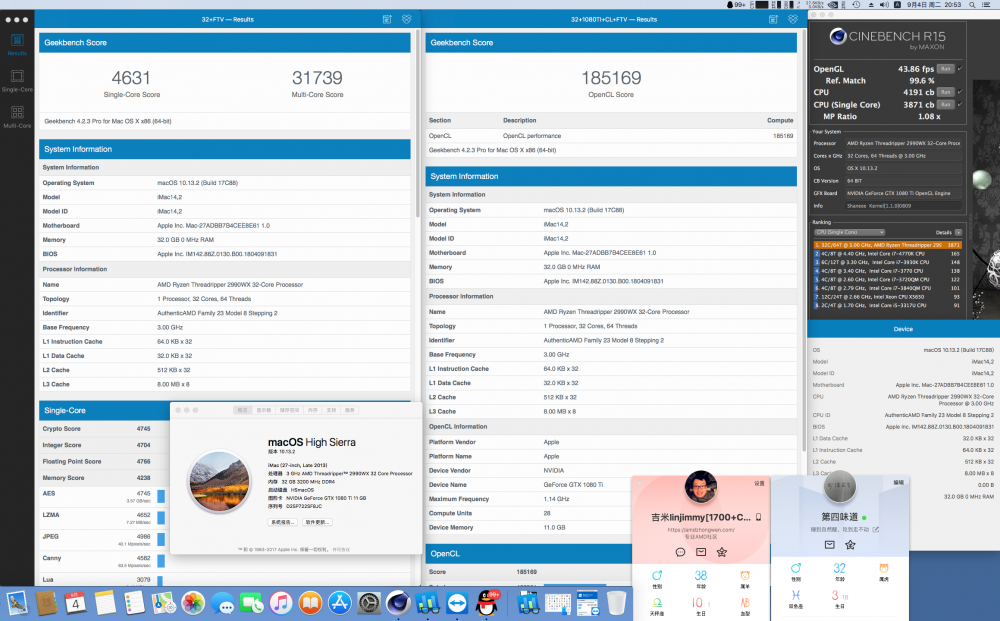Run the OpenGL test in Cinebench
The width and height of the screenshot is (1000, 621).
coord(946,68)
